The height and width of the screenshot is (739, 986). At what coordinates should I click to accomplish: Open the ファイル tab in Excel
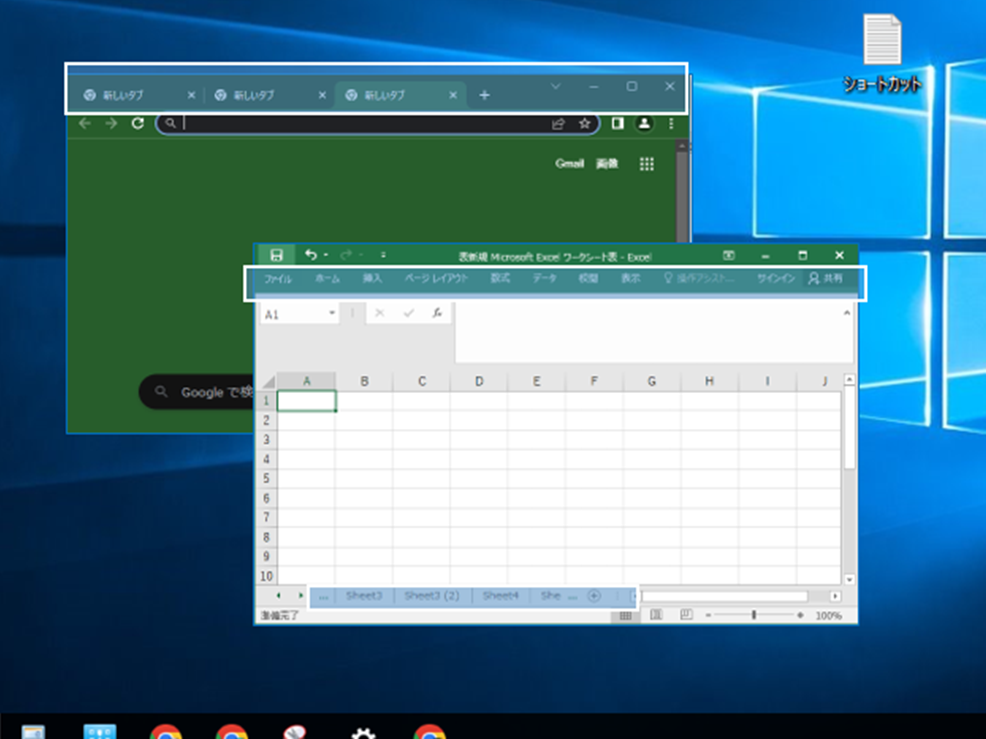pos(277,279)
